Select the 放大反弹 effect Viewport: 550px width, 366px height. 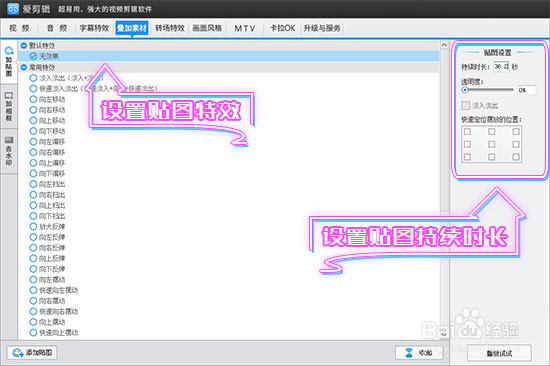click(x=33, y=226)
